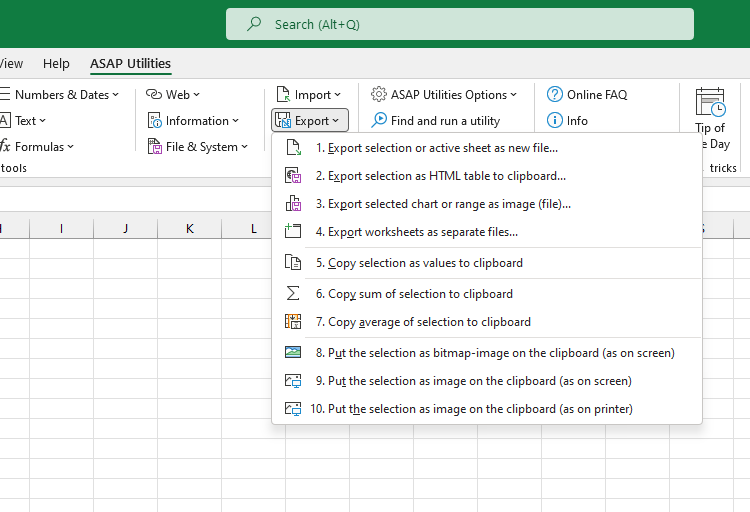The width and height of the screenshot is (750, 512).
Task: Click the bitmap landscape image icon
Action: (293, 352)
